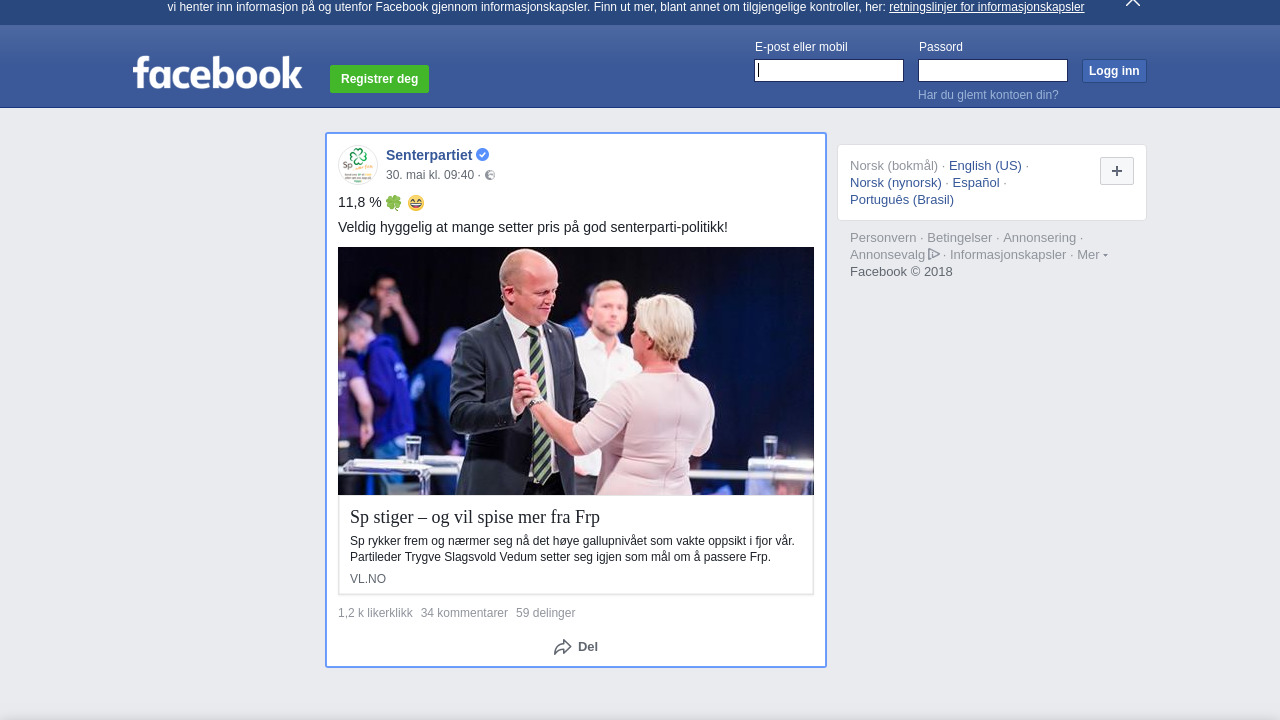Open headline Sp stiger – og vil spise mer fra Frp
The image size is (1280, 720).
pyautogui.click(x=475, y=517)
